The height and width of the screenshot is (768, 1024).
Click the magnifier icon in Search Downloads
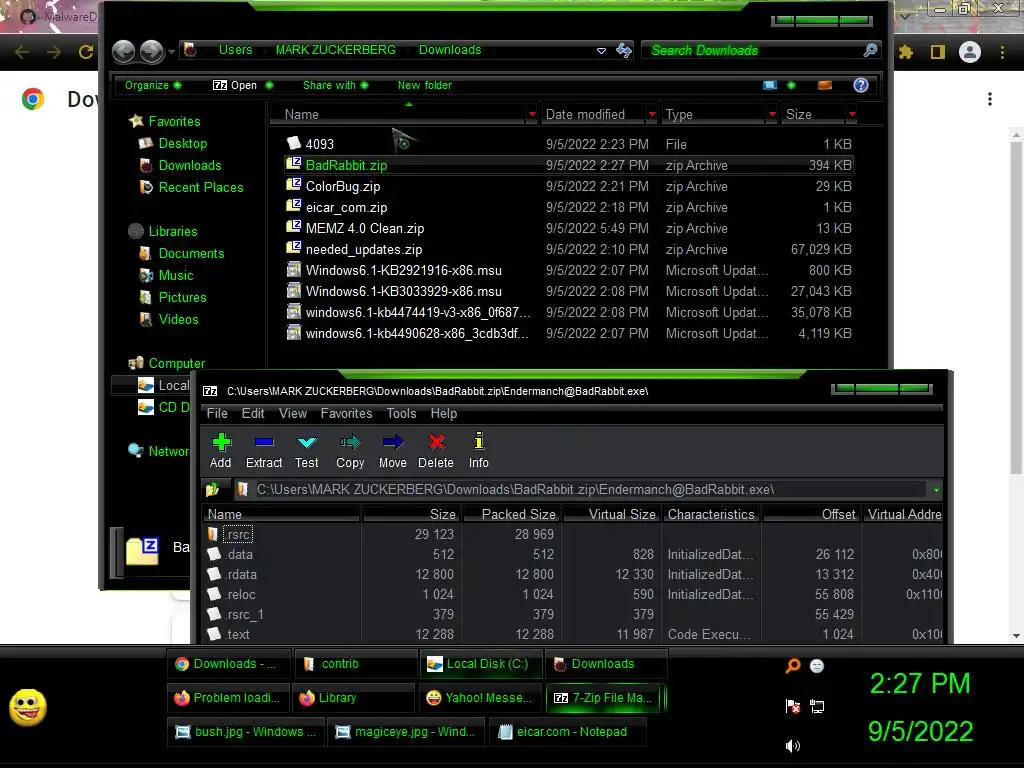point(870,50)
